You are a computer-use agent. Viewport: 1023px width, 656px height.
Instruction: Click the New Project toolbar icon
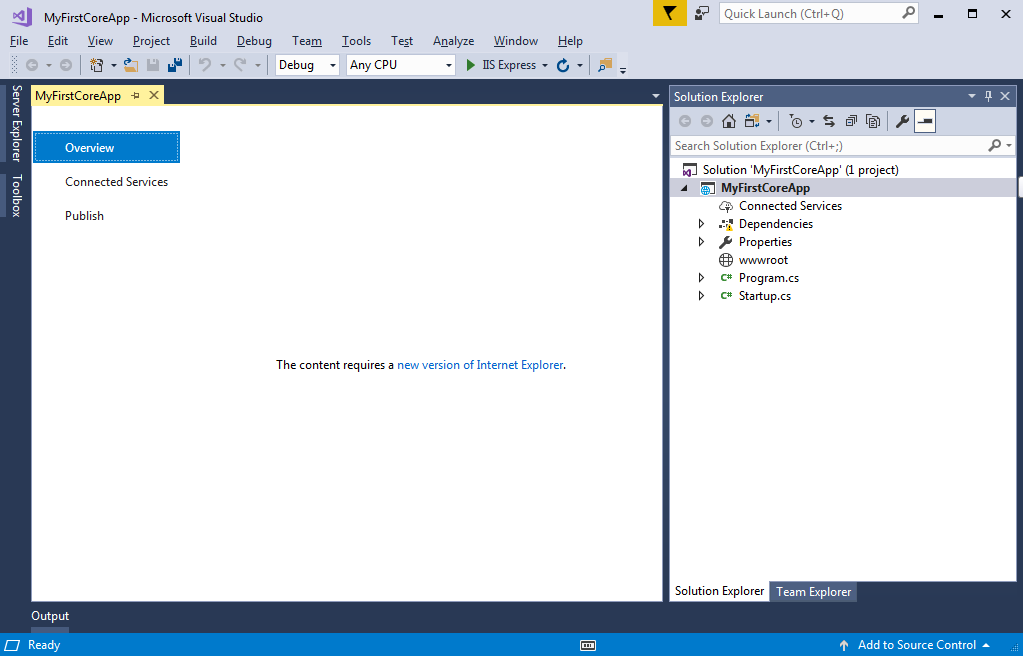[97, 65]
